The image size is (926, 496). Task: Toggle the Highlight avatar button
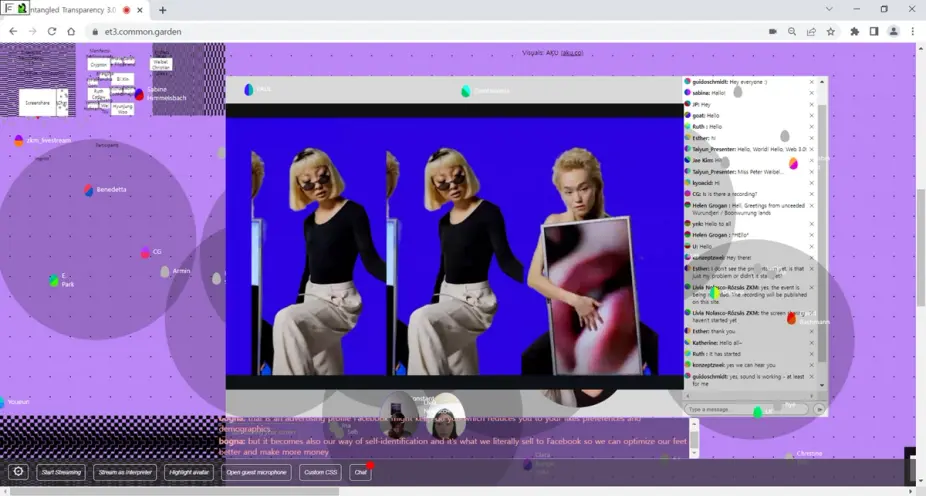click(189, 472)
